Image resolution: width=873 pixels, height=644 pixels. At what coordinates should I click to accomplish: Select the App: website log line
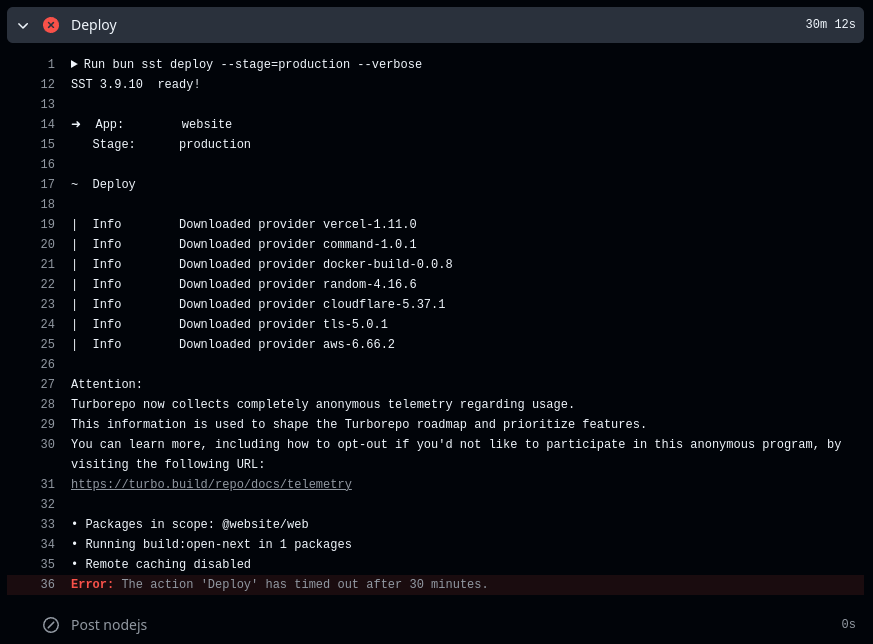151,124
